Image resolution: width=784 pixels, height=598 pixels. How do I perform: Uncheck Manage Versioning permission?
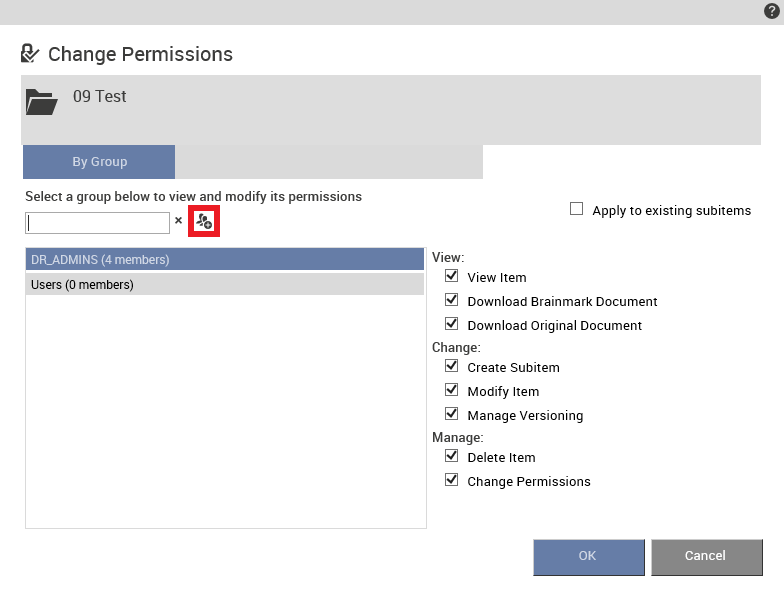(x=452, y=414)
